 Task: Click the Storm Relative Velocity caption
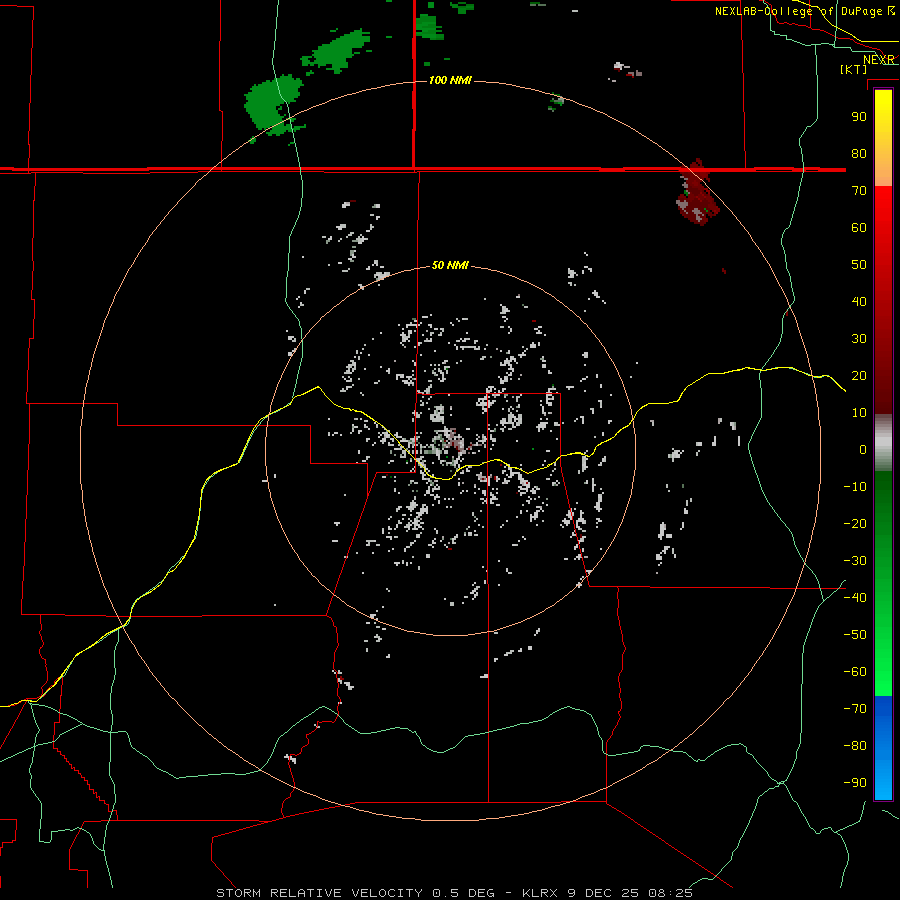coord(454,893)
